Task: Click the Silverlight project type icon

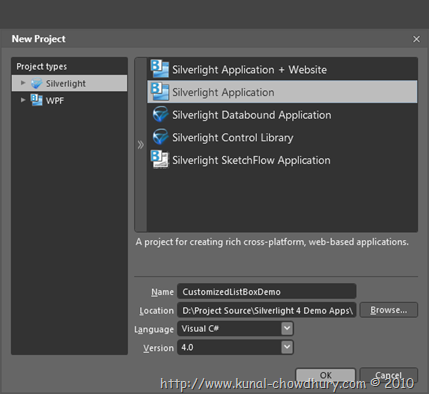Action: [37, 83]
